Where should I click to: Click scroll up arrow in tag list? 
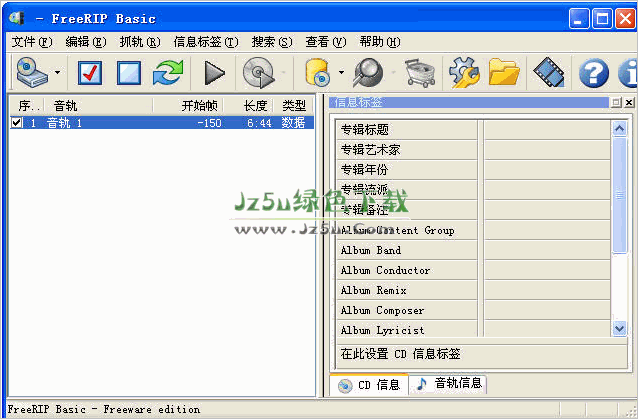coord(619,129)
